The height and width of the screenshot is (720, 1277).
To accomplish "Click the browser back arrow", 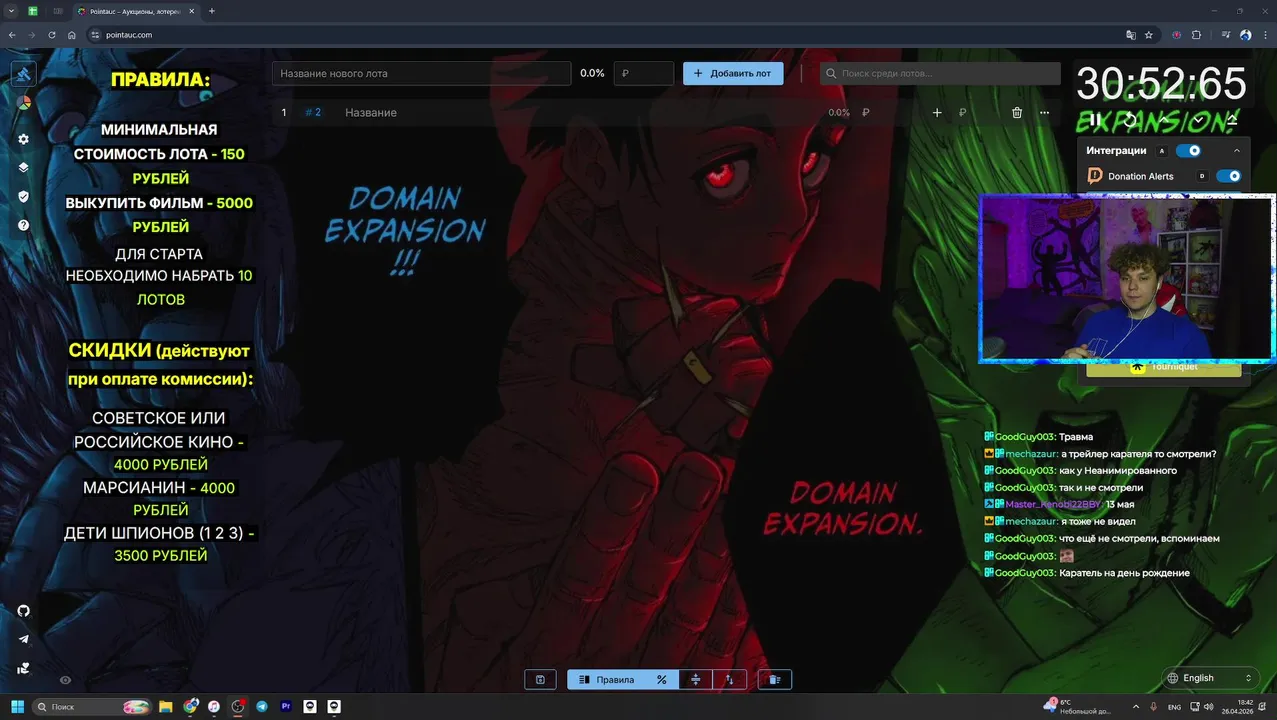I will [x=12, y=35].
